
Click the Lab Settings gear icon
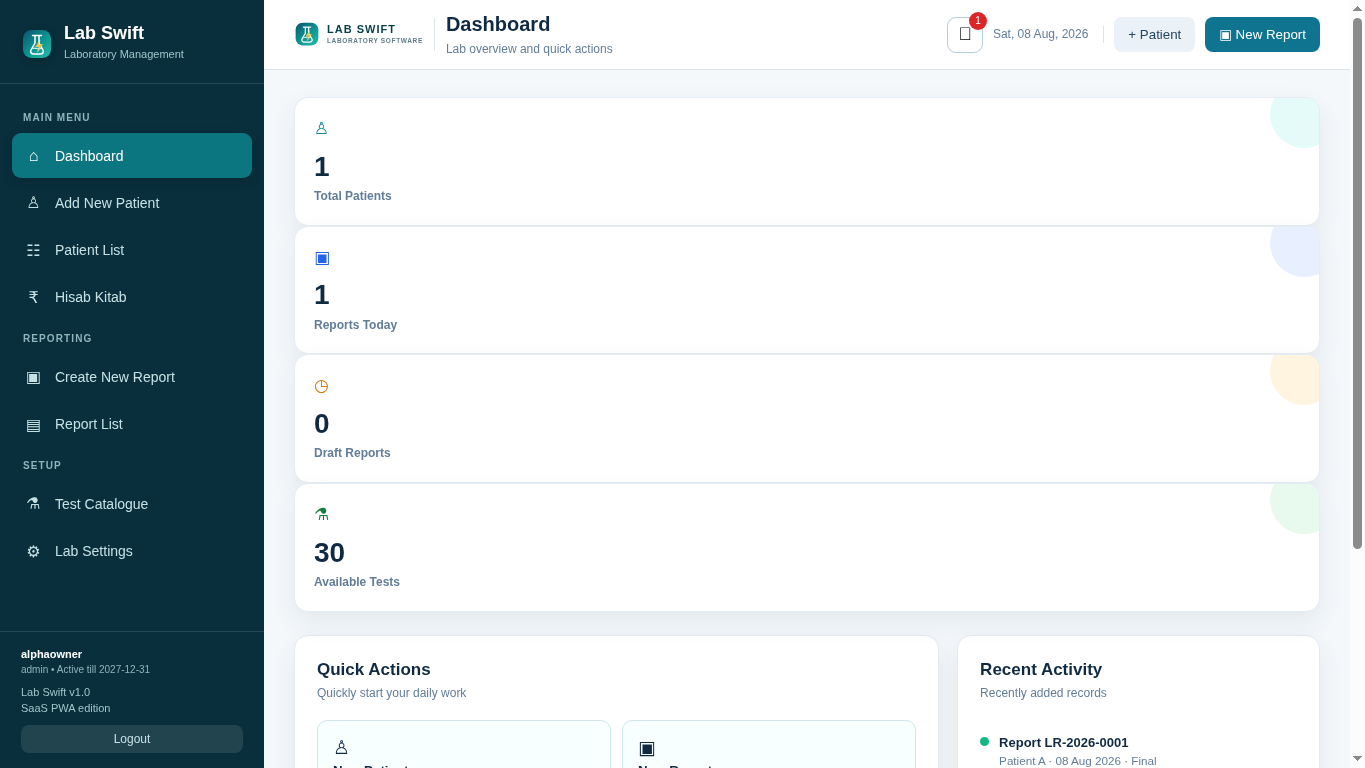point(33,551)
